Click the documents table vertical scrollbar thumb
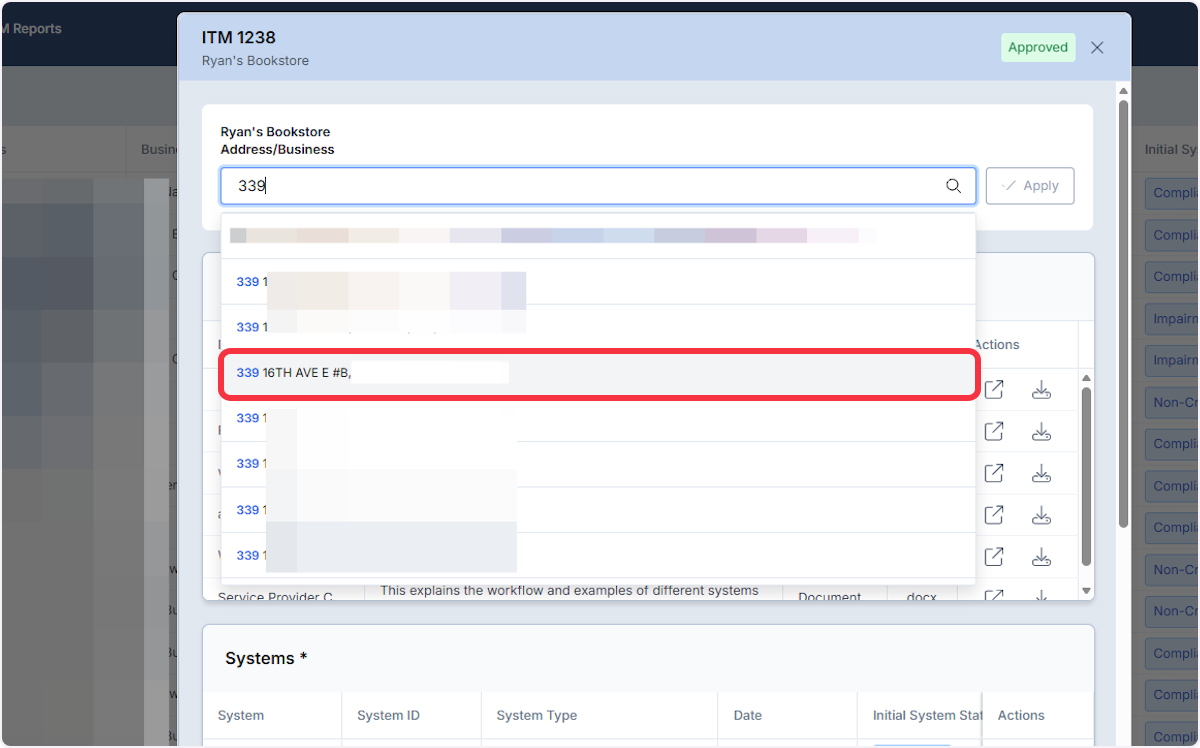The height and width of the screenshot is (748, 1200). (x=1087, y=476)
